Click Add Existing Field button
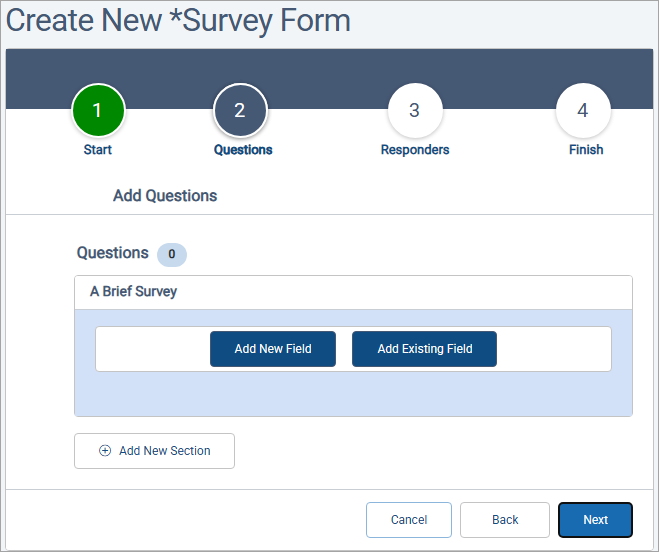The width and height of the screenshot is (659, 552). coord(424,349)
